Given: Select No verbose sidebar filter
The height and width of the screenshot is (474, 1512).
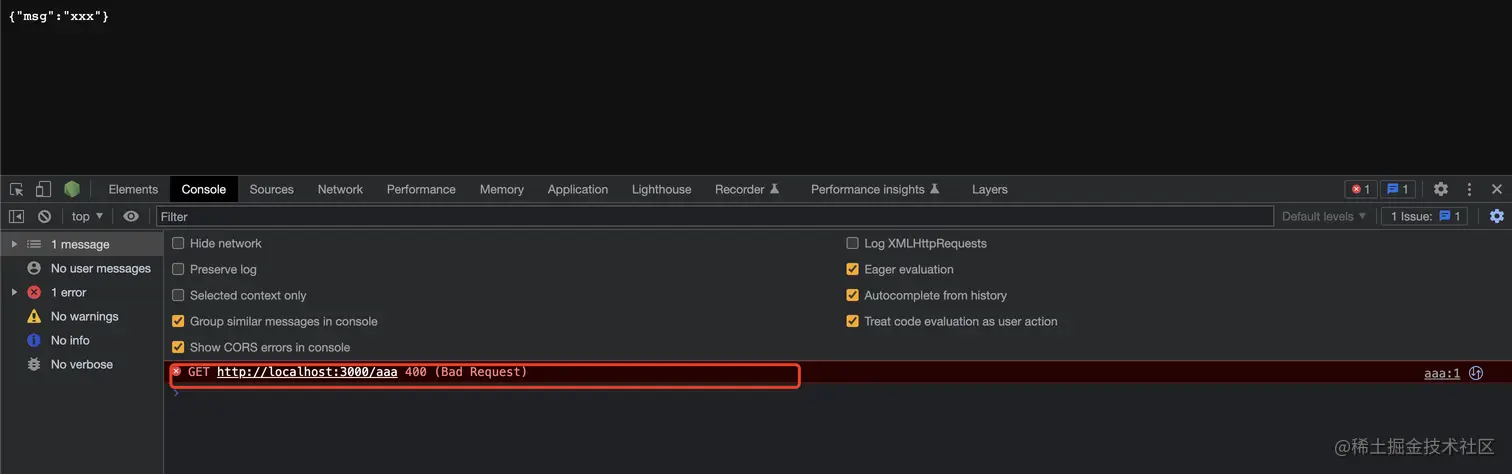Looking at the screenshot, I should (81, 364).
